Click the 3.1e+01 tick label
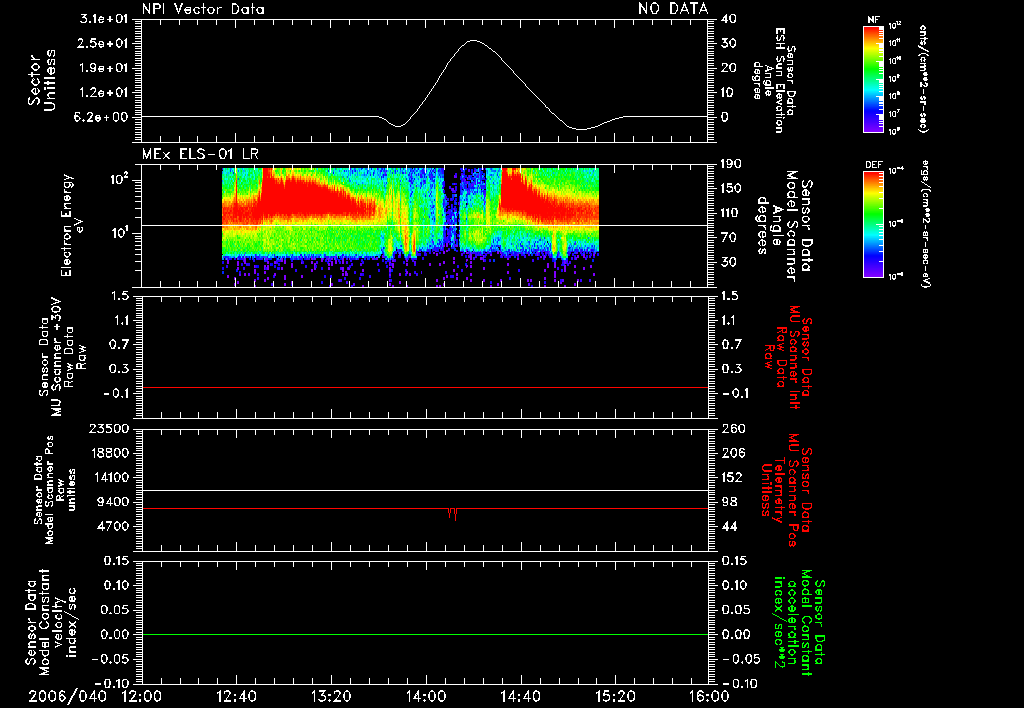Image resolution: width=1024 pixels, height=708 pixels. coord(104,19)
